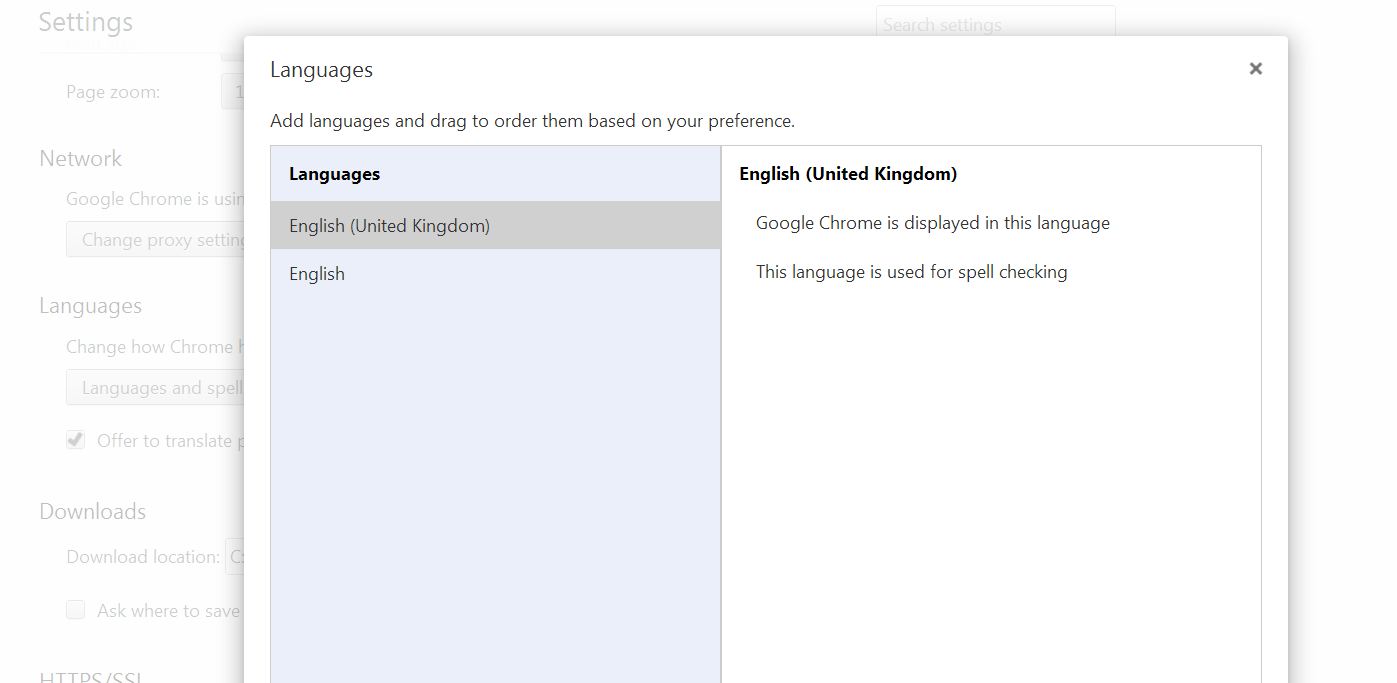Select the plain English entry in the list
The height and width of the screenshot is (683, 1397).
[x=317, y=274]
